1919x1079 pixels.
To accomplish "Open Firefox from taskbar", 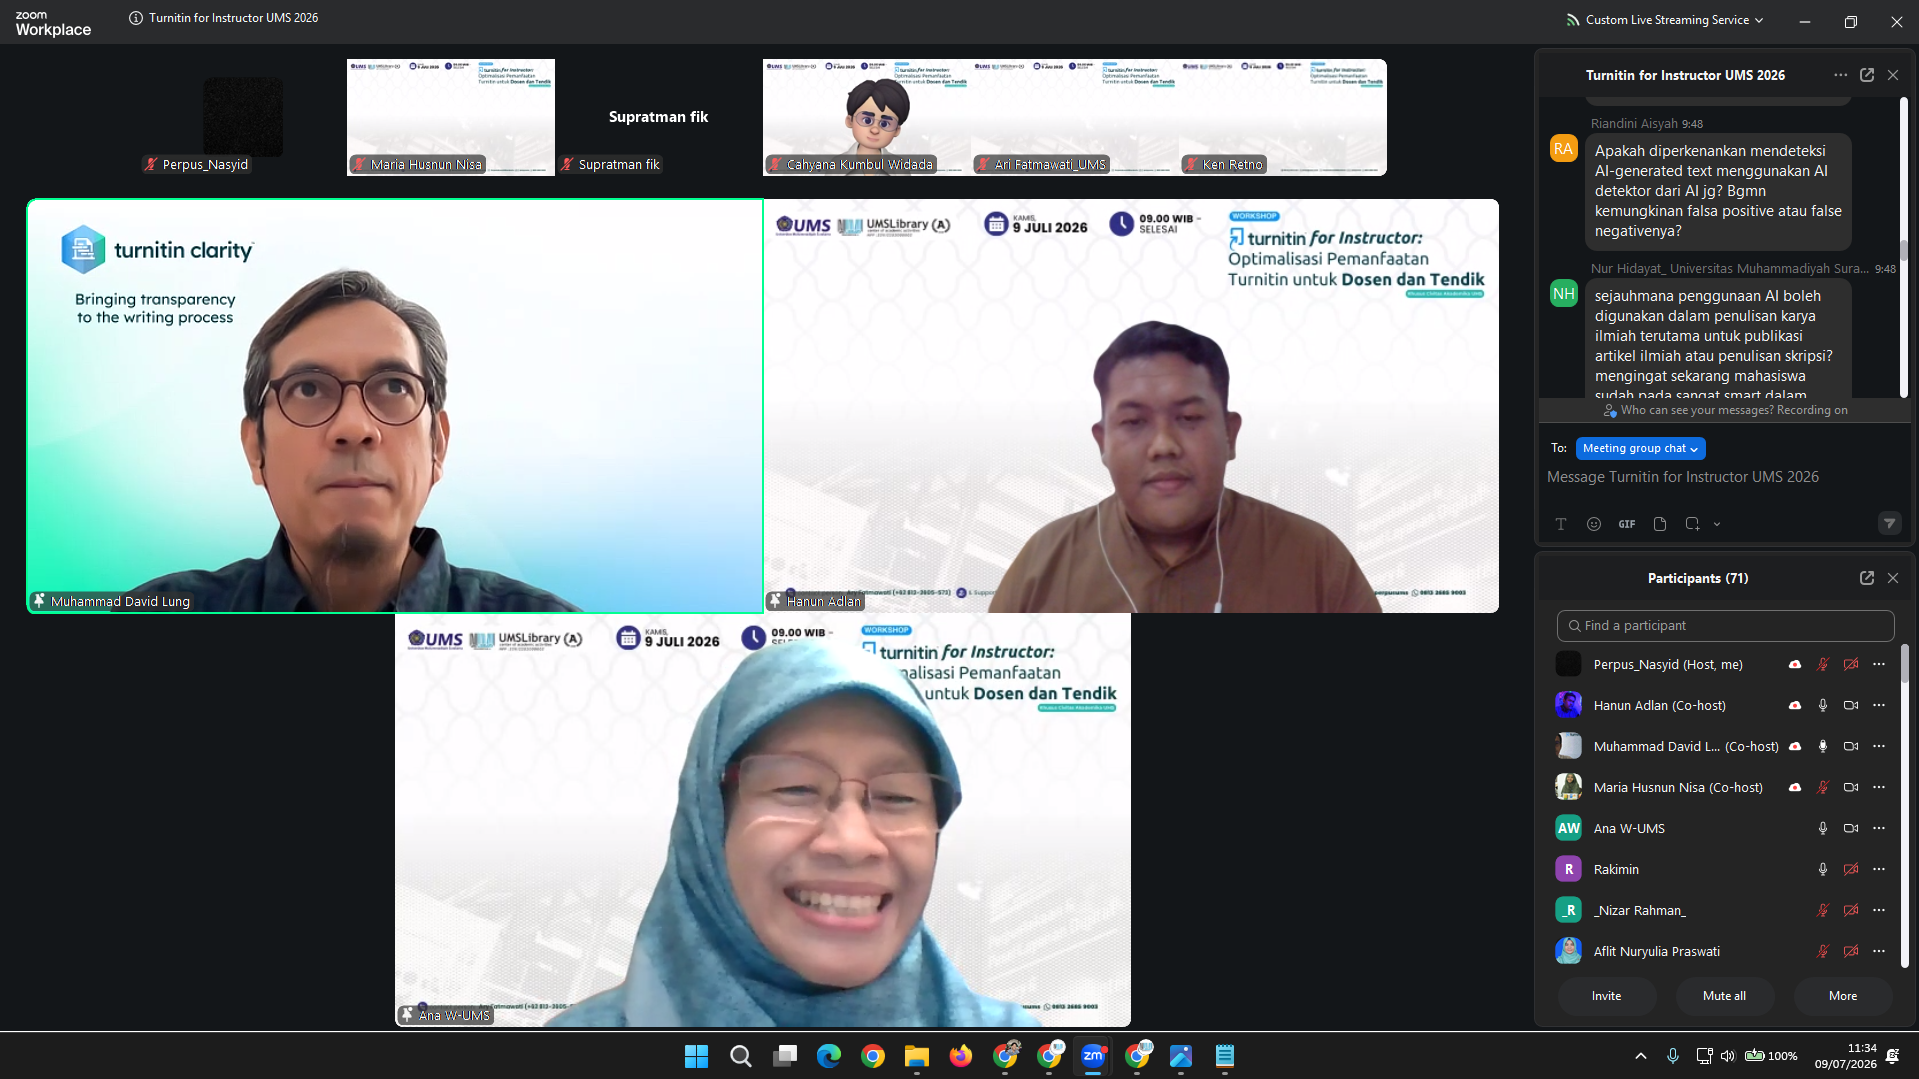I will pyautogui.click(x=960, y=1056).
